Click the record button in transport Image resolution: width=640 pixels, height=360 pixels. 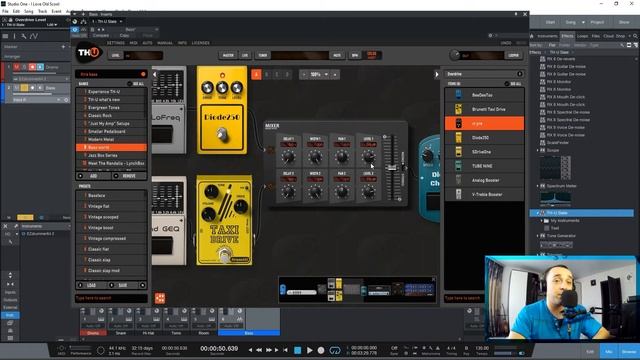pyautogui.click(x=321, y=350)
